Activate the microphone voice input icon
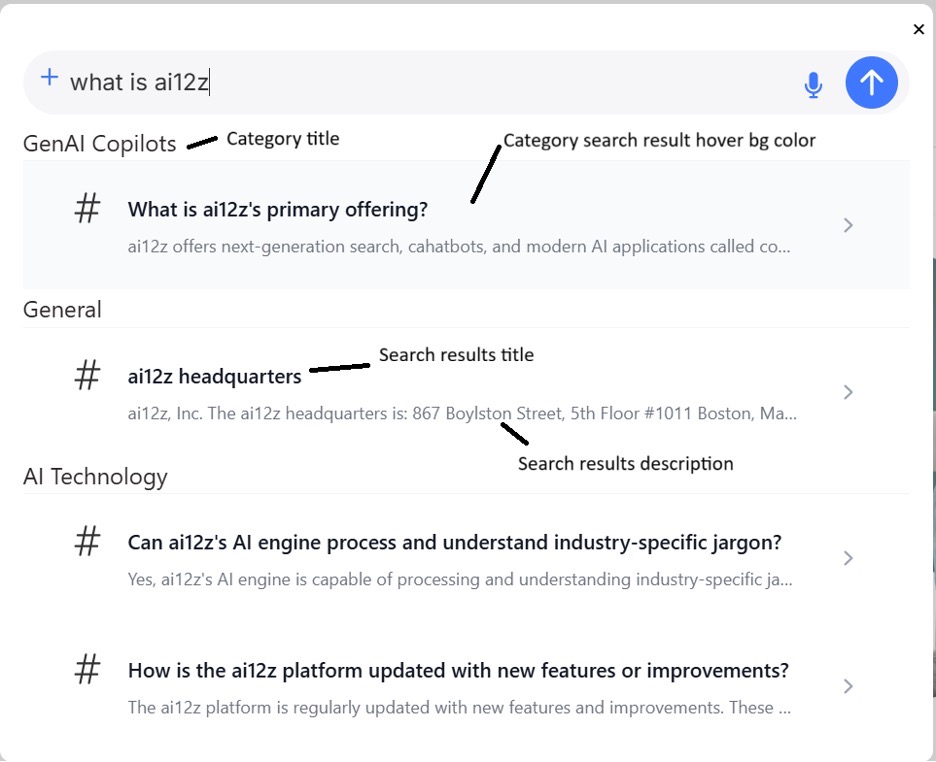Screen dimensions: 936x762 tap(813, 85)
